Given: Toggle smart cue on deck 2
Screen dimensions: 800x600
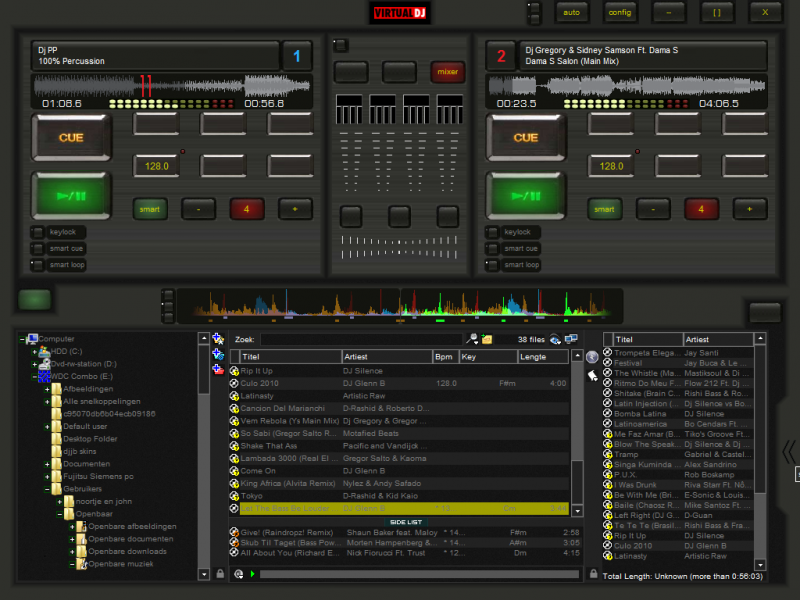Looking at the screenshot, I should 492,248.
